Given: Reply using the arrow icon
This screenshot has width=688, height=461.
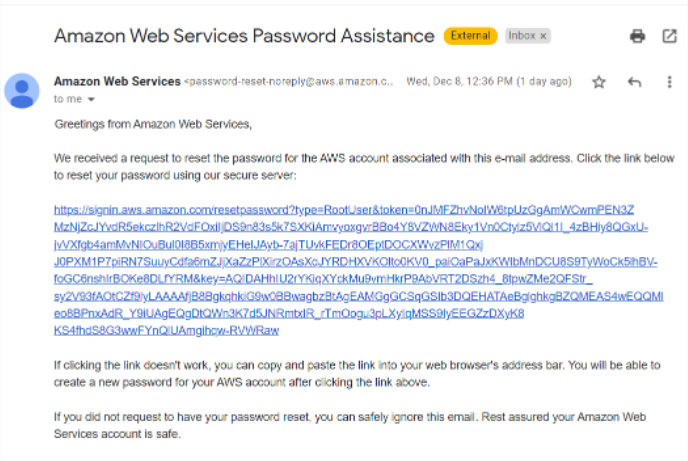Looking at the screenshot, I should tap(633, 82).
